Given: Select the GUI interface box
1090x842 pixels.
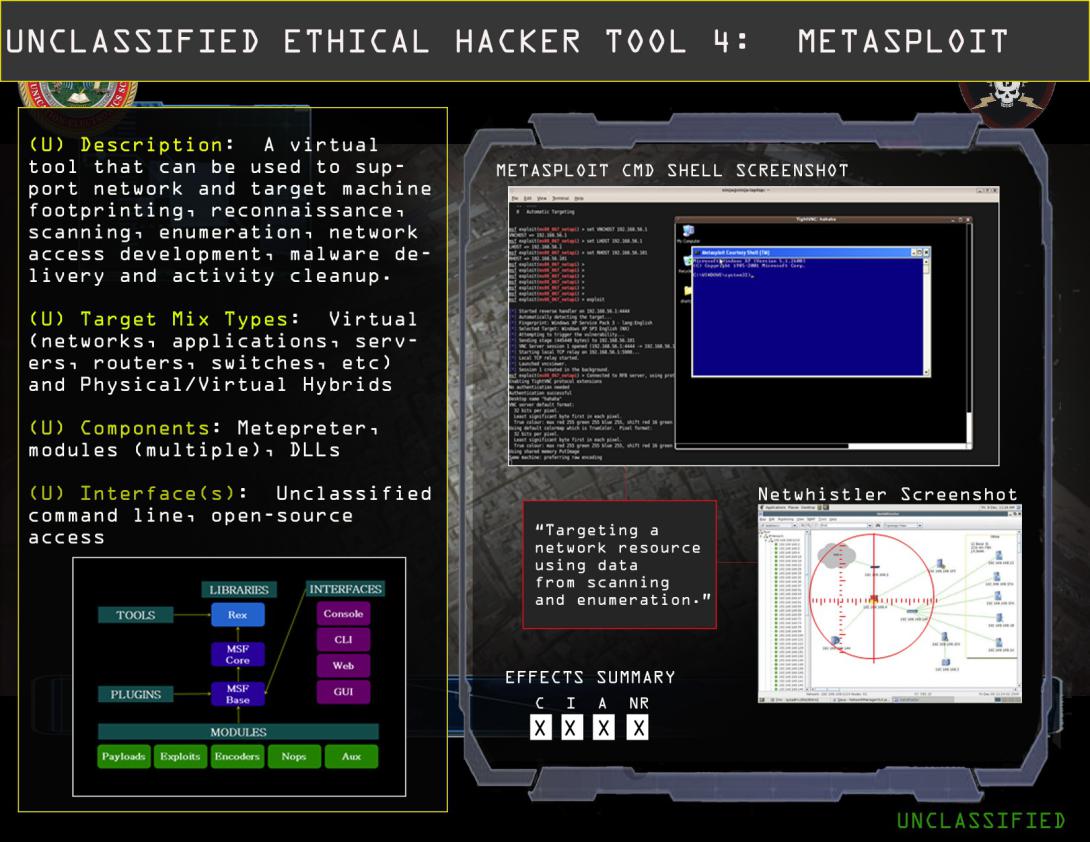Looking at the screenshot, I should pos(343,692).
